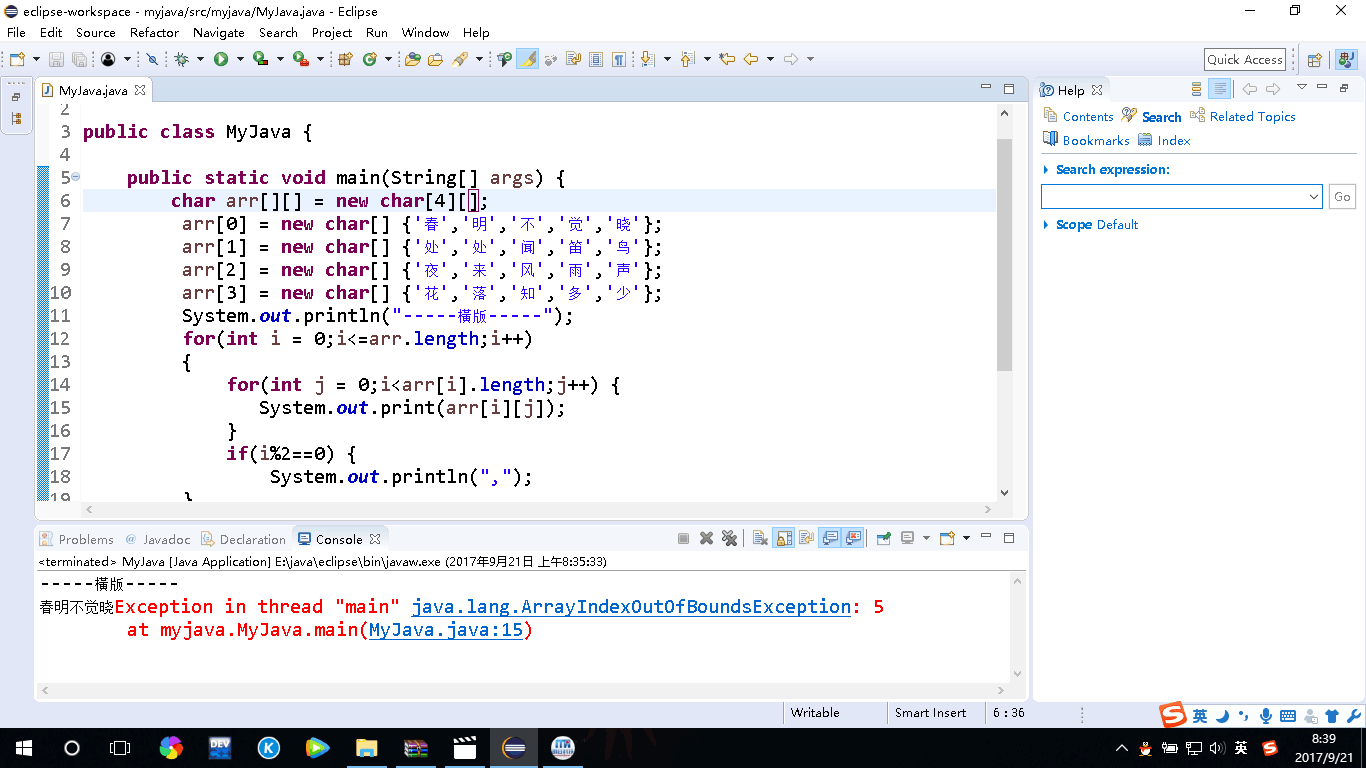
Task: Expand the Search expression section
Action: point(1046,170)
